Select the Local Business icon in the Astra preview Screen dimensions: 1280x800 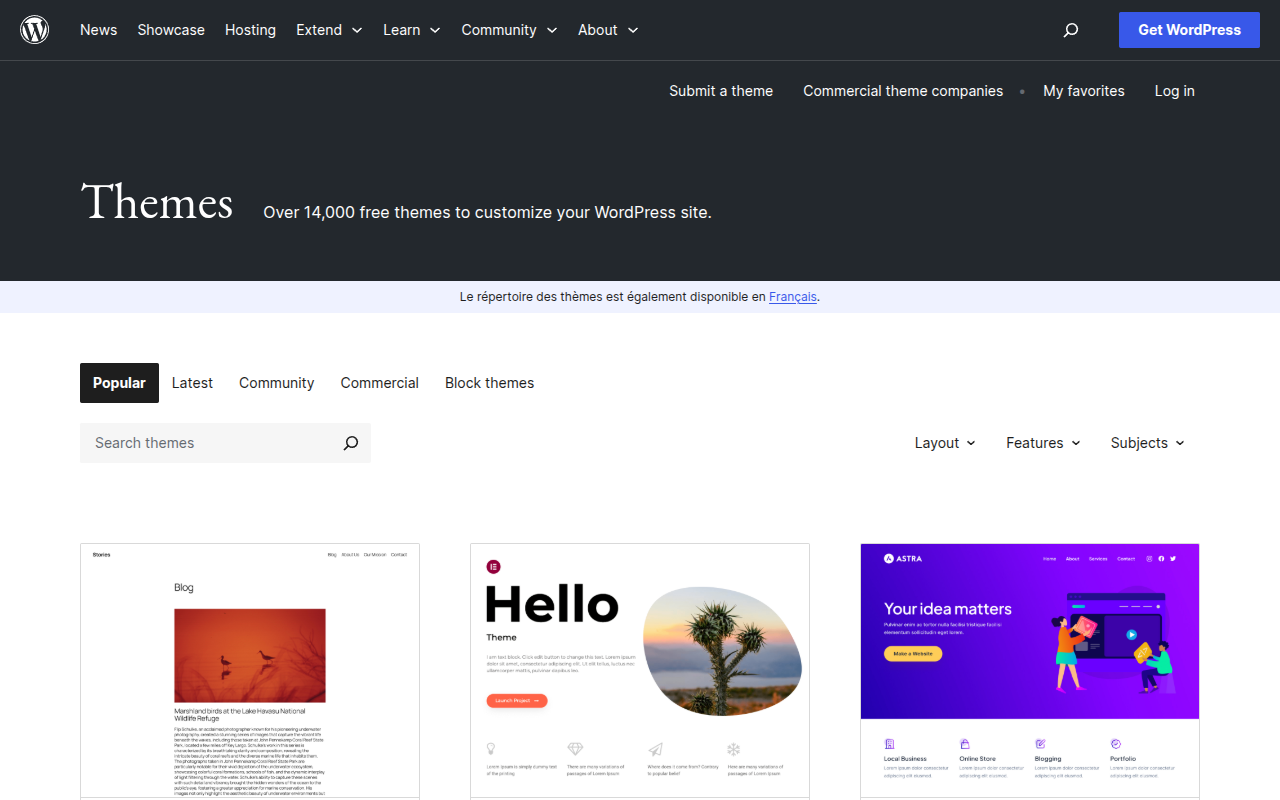[889, 745]
